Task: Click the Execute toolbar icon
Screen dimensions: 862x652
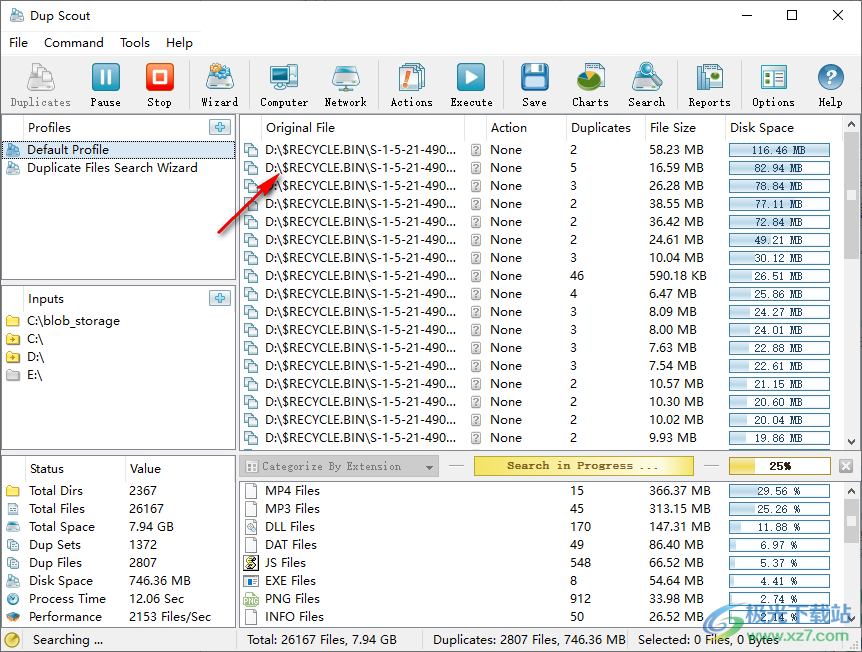Action: 471,85
